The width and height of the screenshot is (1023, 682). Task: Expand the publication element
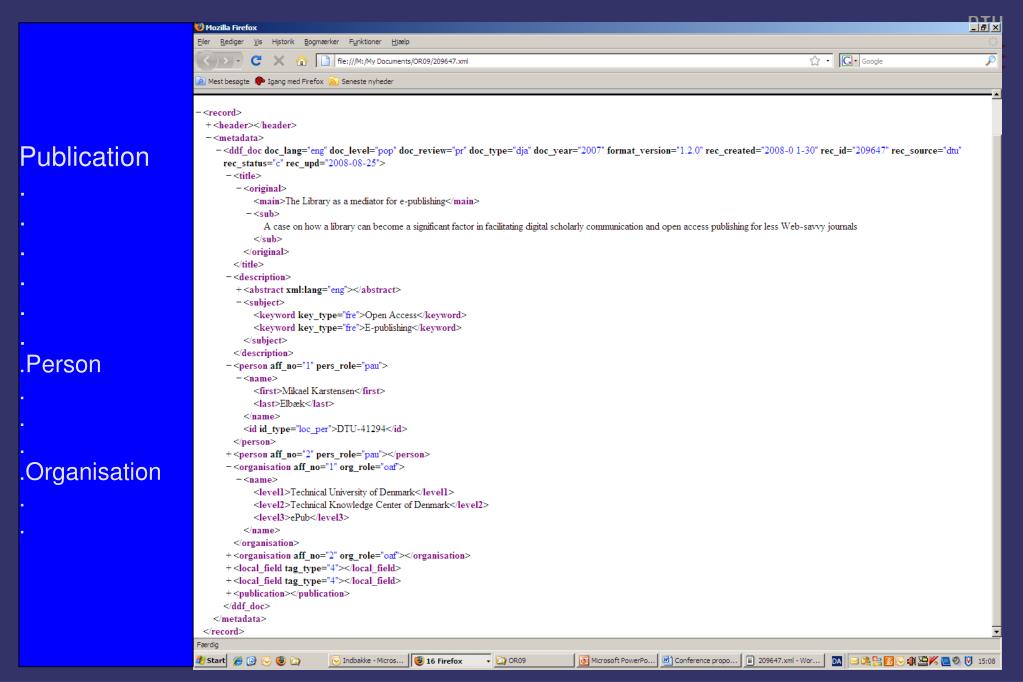(228, 594)
